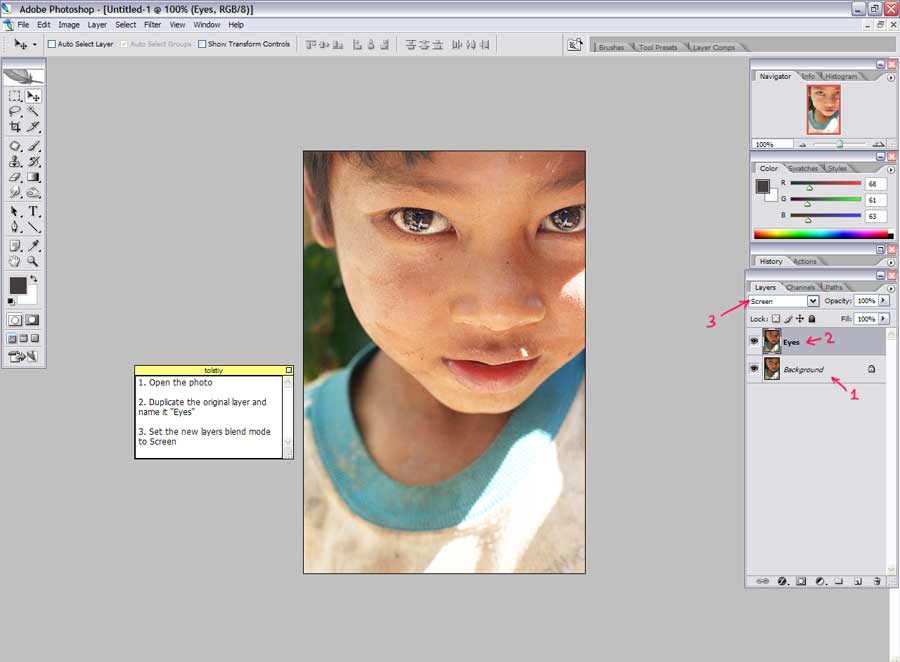Toggle Background layer visibility
Viewport: 900px width, 662px height.
point(753,369)
